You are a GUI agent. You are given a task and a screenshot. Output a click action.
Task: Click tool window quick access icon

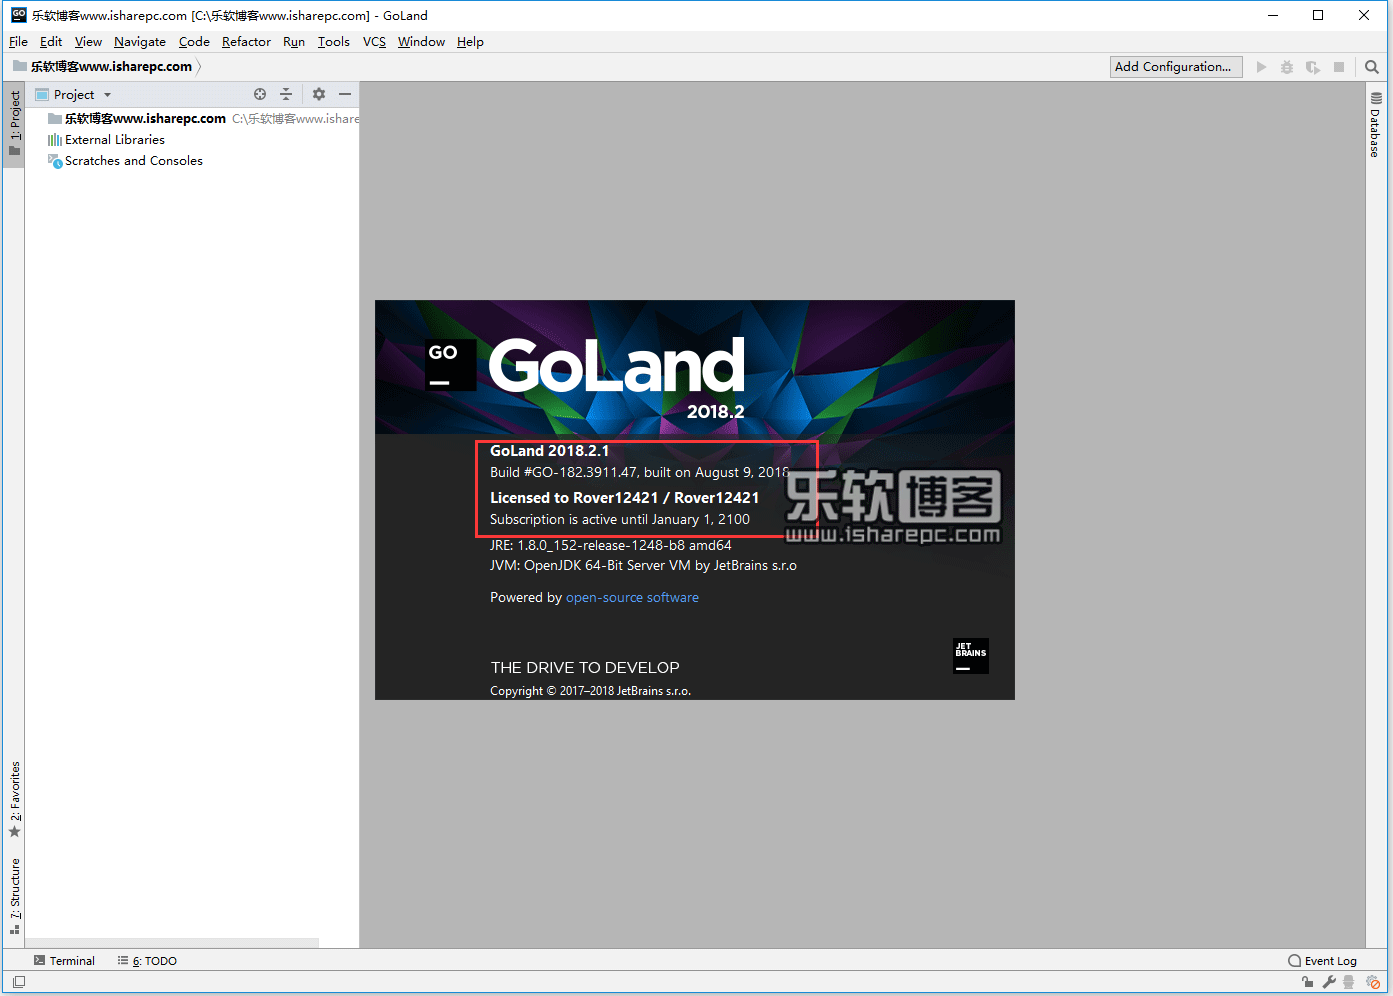point(18,982)
